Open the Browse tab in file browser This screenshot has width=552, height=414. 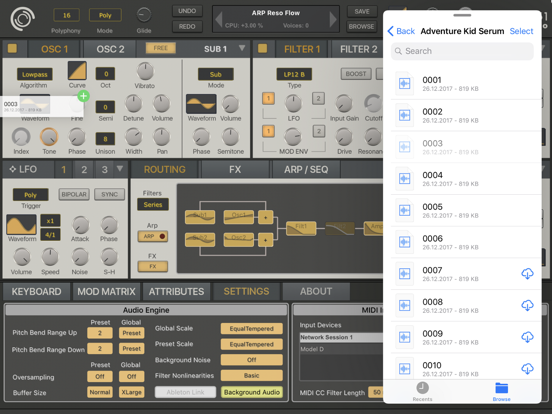tap(501, 391)
